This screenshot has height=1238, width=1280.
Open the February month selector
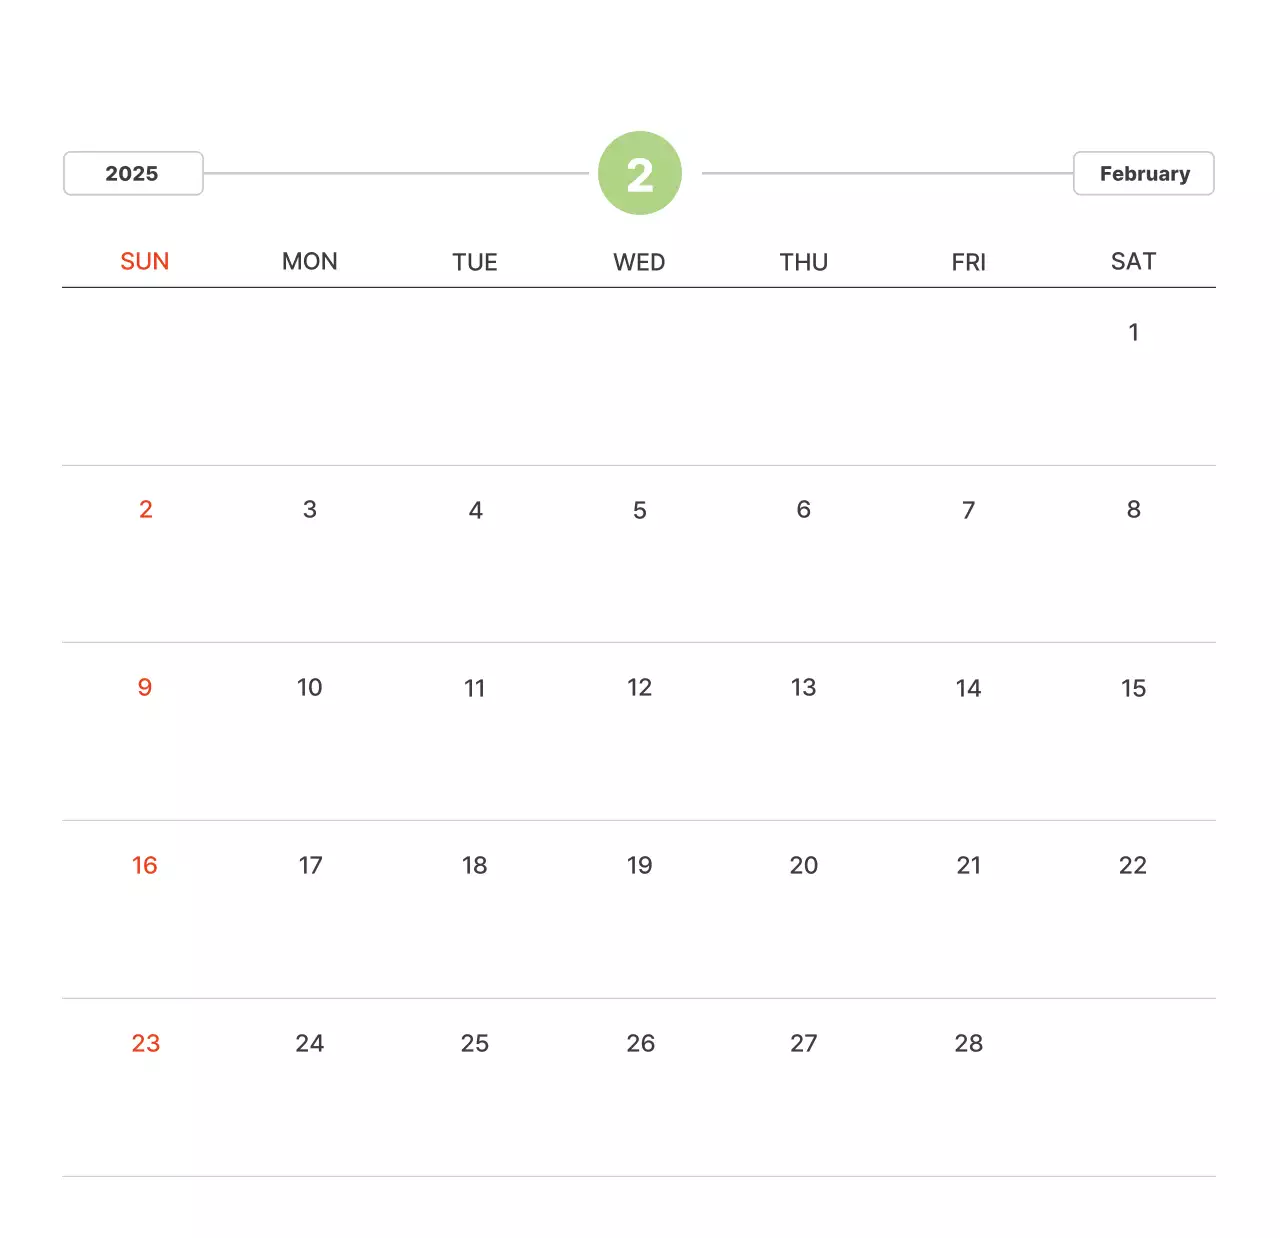(1143, 174)
